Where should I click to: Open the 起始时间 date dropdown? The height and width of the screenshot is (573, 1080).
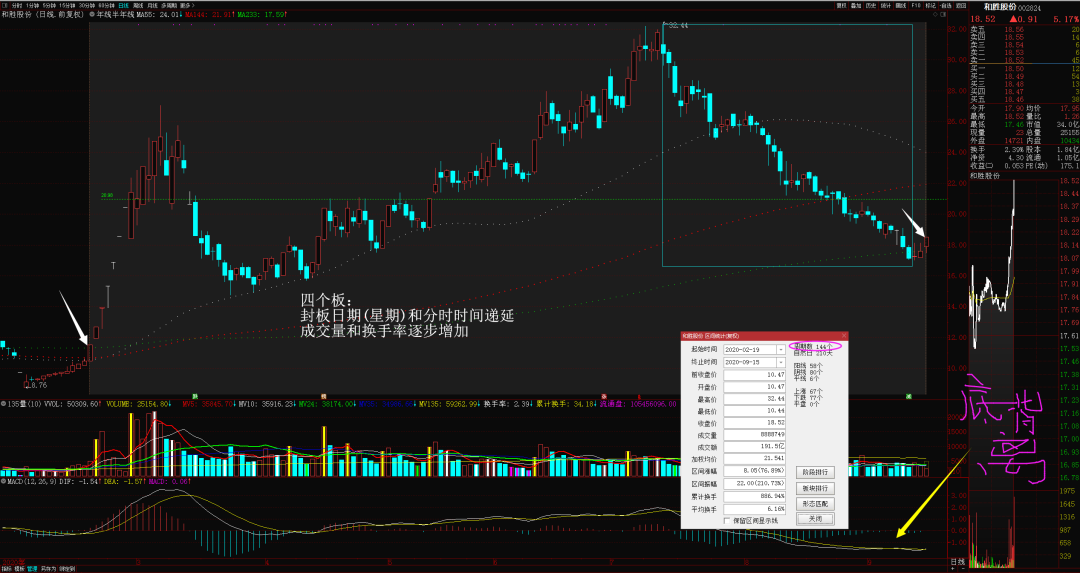(780, 350)
